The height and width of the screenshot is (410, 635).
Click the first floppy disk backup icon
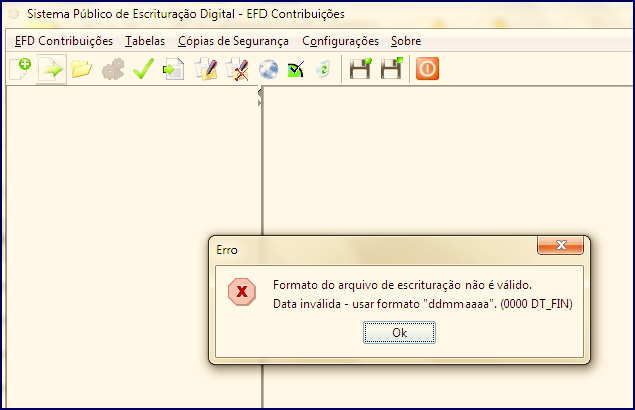click(360, 68)
